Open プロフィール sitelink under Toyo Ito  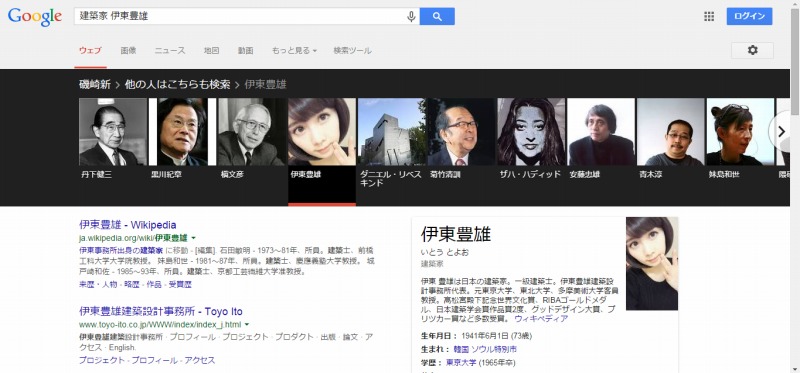point(155,360)
